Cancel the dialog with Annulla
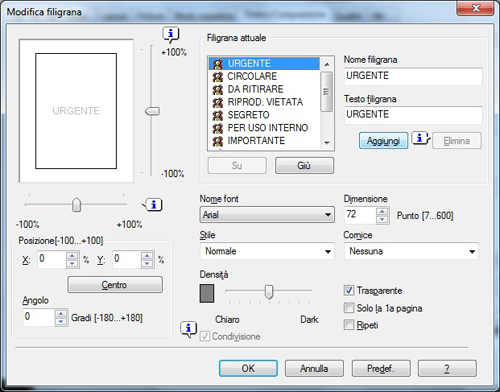500x392 pixels. (314, 368)
